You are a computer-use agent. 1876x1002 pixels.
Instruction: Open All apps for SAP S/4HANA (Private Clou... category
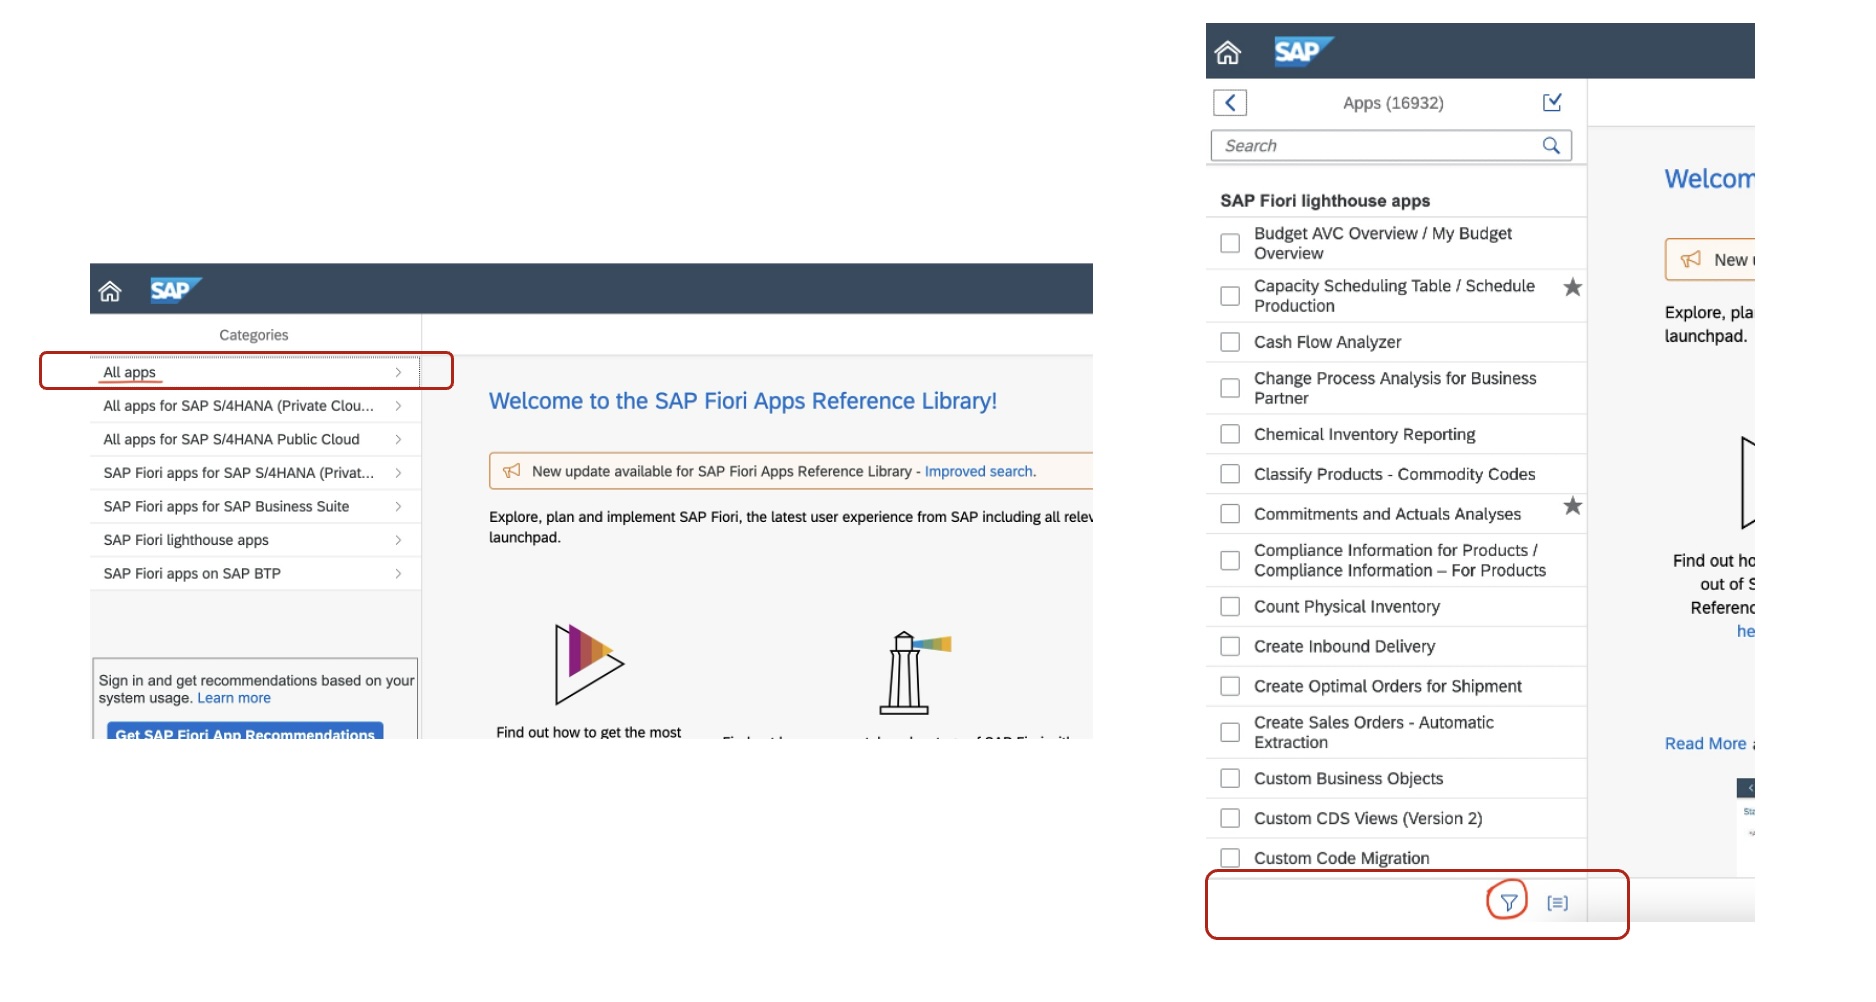pos(255,406)
